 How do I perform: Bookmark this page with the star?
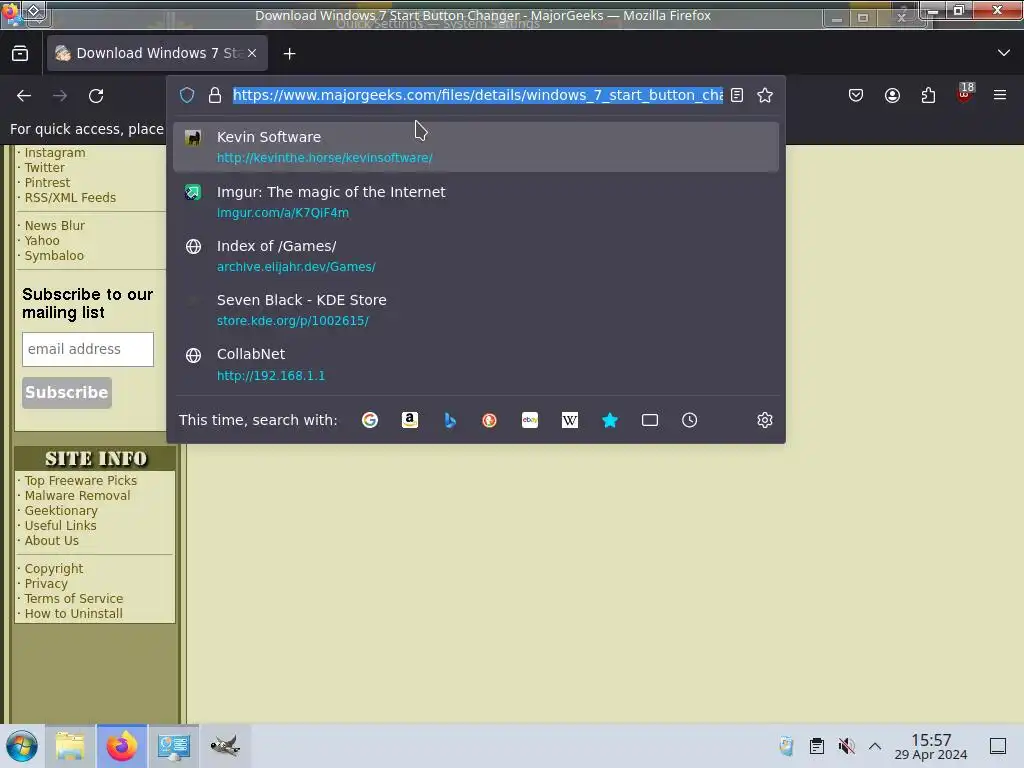coord(765,95)
